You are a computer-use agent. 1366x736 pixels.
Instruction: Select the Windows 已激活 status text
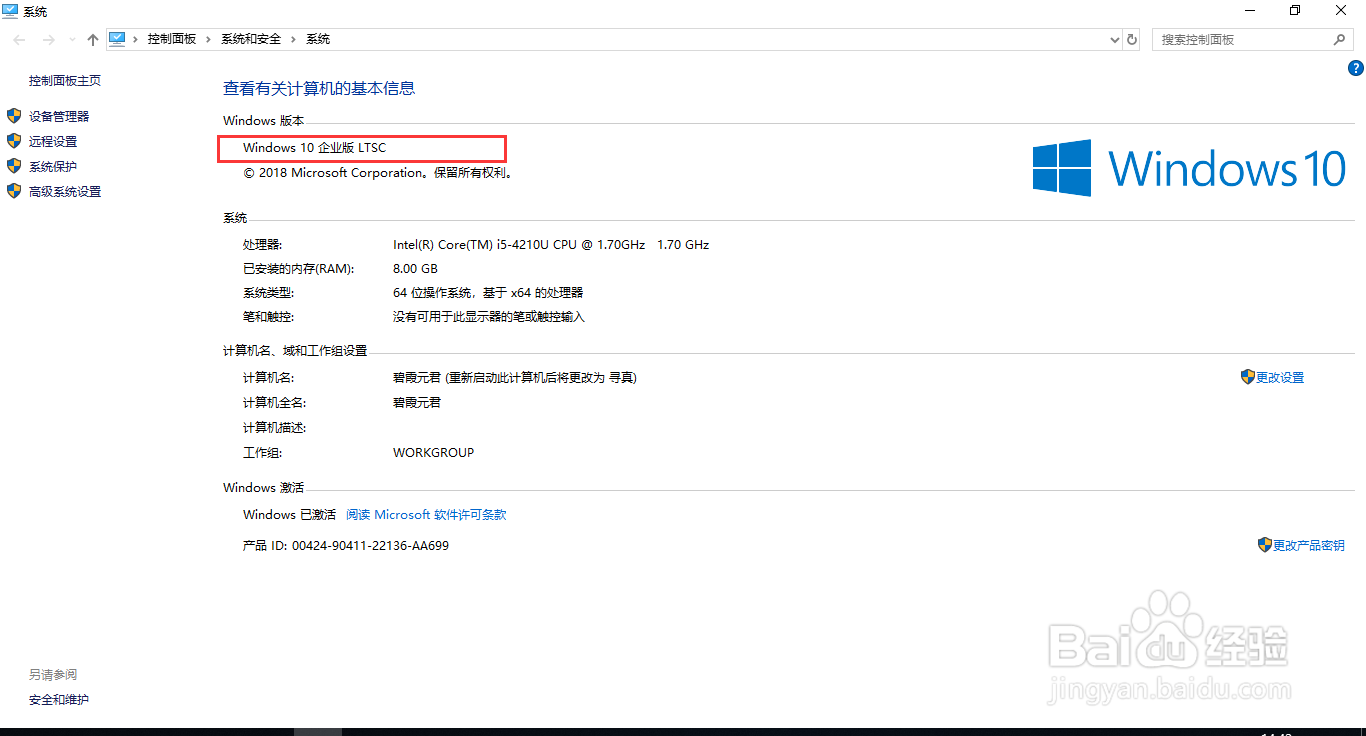pyautogui.click(x=289, y=515)
